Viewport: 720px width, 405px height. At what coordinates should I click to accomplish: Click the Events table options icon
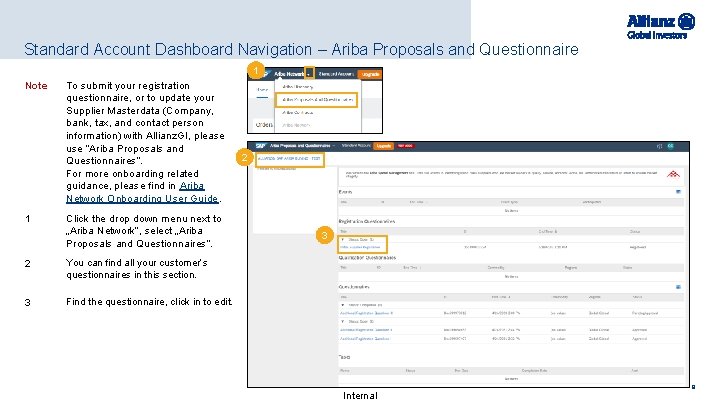pos(678,192)
